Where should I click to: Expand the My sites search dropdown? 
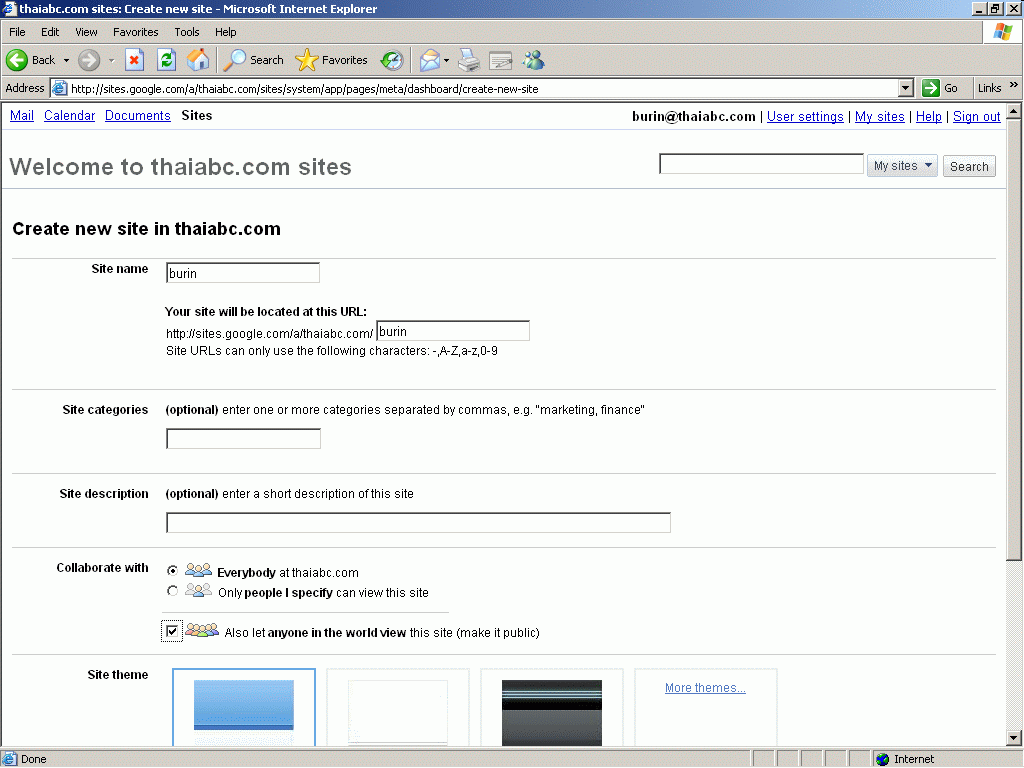pos(902,166)
